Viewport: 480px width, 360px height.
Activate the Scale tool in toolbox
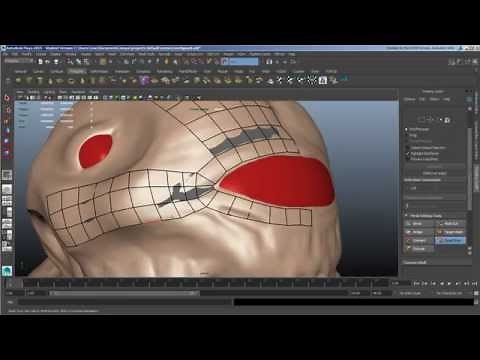(7, 152)
